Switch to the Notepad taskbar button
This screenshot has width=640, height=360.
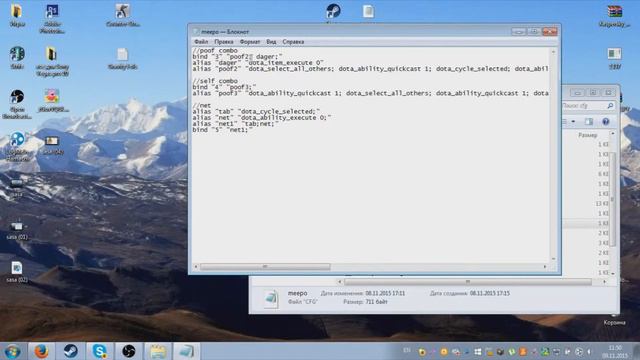[187, 351]
